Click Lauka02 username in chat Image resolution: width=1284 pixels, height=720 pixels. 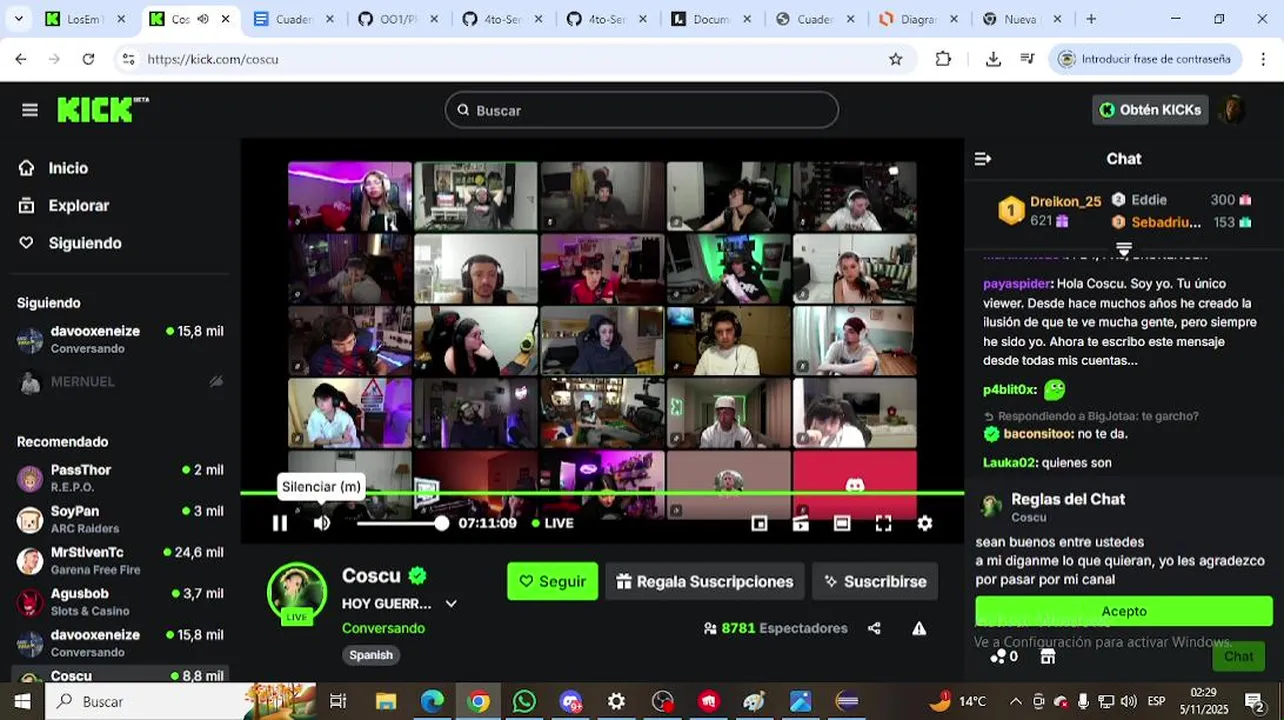(1009, 463)
